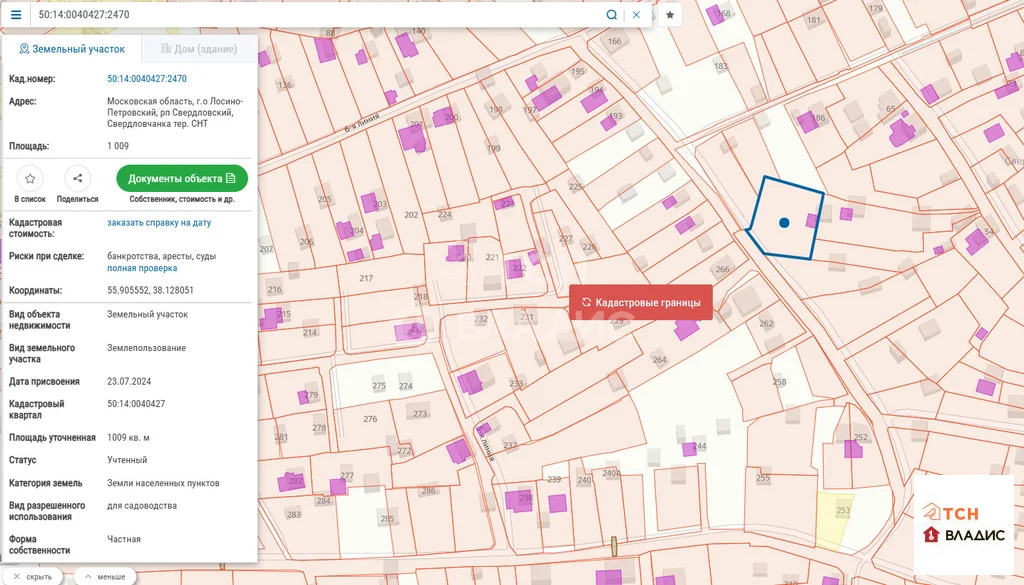The height and width of the screenshot is (585, 1024).
Task: Hide the panel with скрыть button
Action: (x=33, y=577)
